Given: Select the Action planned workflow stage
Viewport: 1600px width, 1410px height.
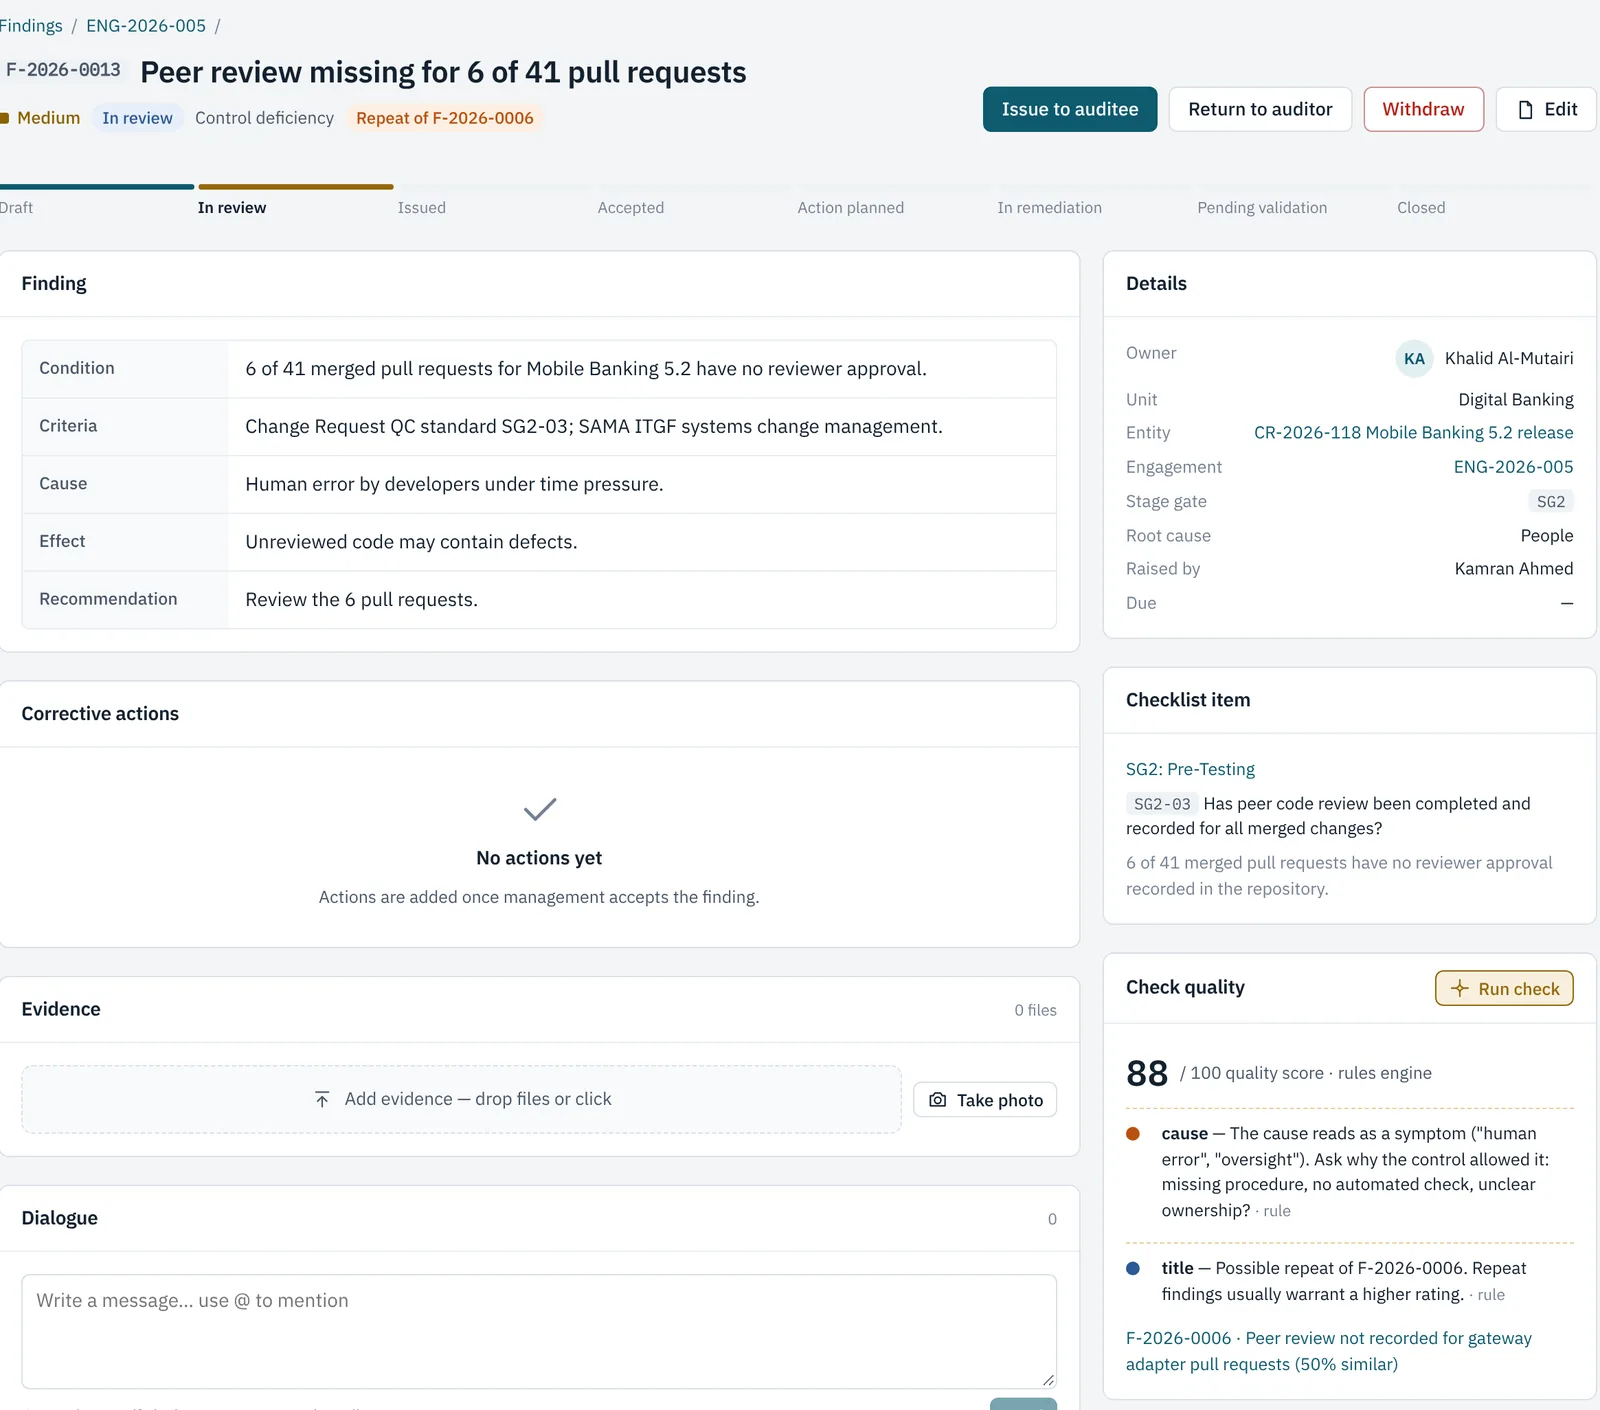Looking at the screenshot, I should click(x=850, y=207).
